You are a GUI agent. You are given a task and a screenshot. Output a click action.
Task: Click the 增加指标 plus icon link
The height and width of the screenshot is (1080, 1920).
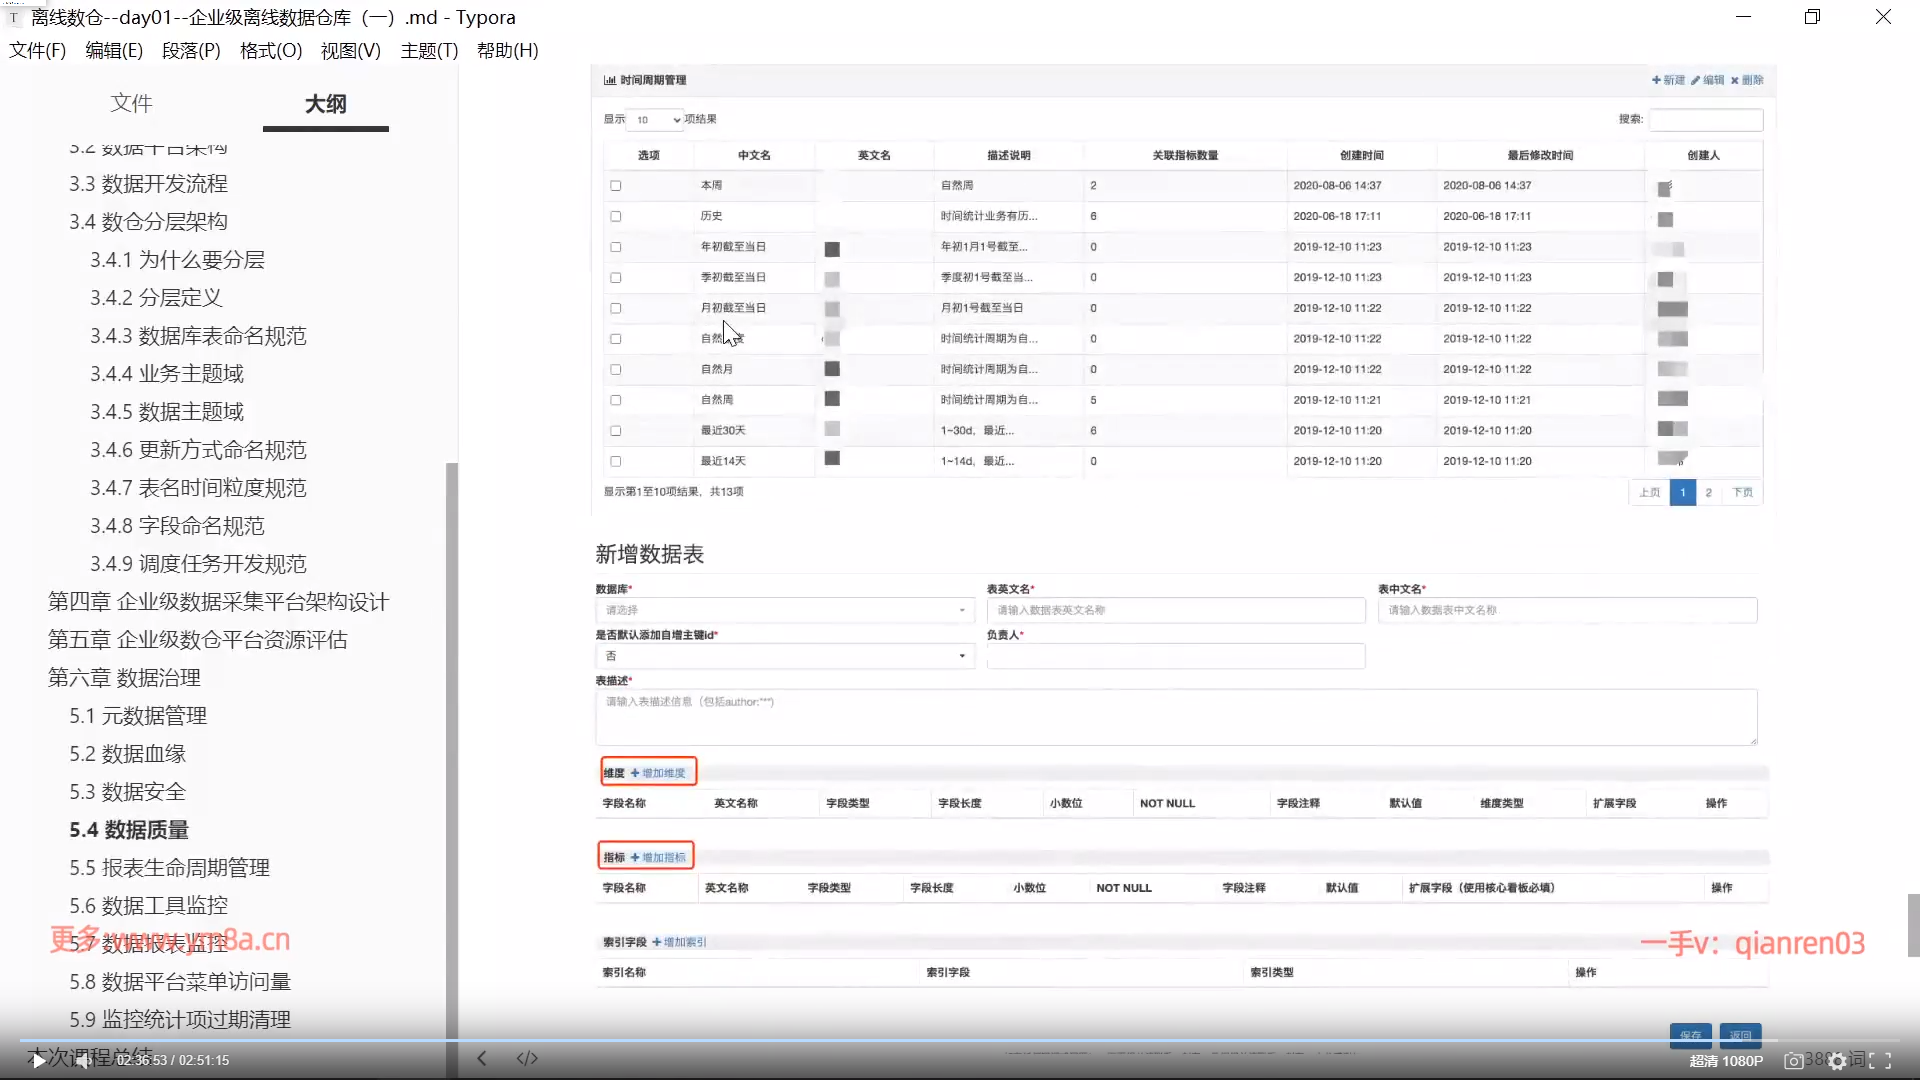point(658,857)
